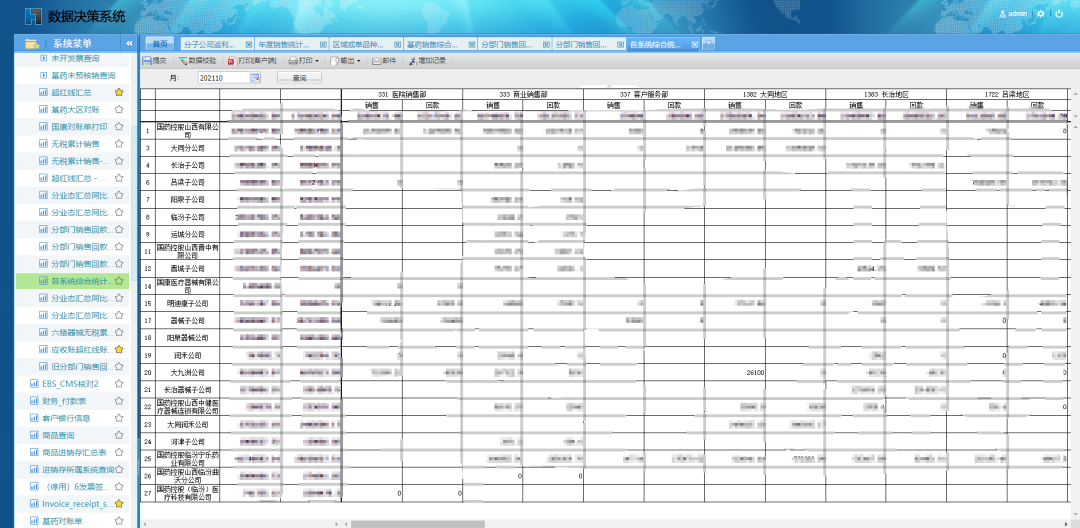
Task: Close the 各系统综合统 tab
Action: (695, 44)
